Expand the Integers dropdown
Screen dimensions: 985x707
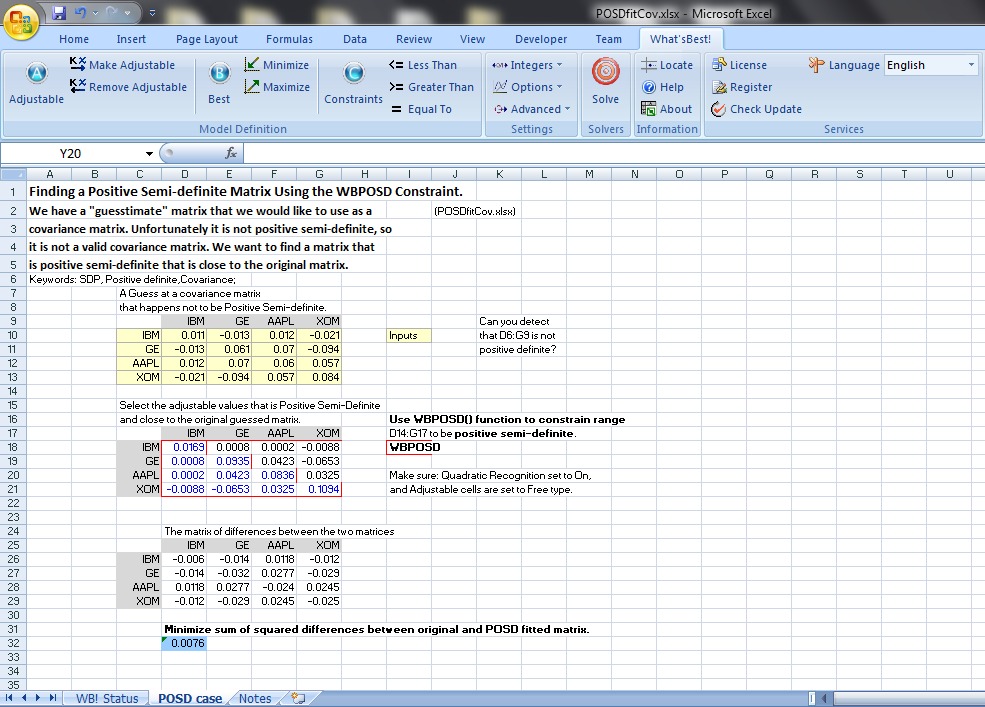click(527, 65)
